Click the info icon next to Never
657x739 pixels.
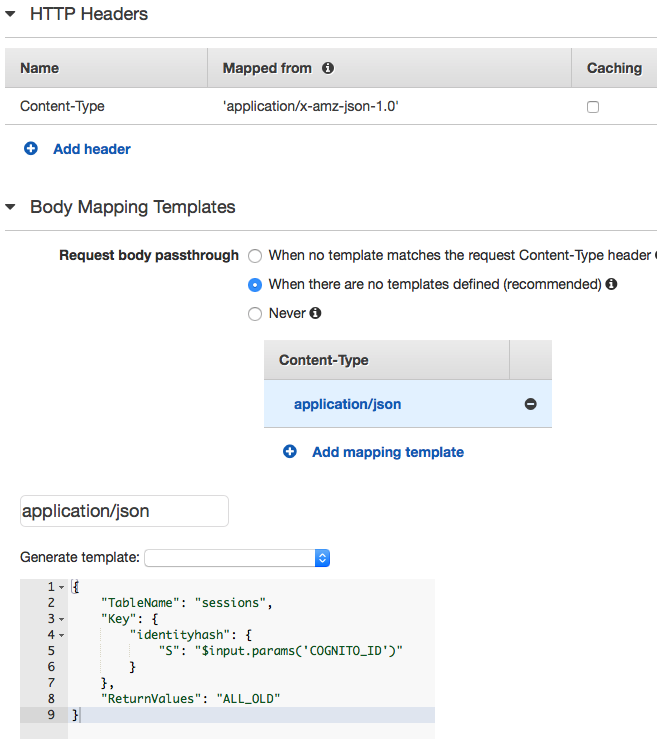(315, 313)
